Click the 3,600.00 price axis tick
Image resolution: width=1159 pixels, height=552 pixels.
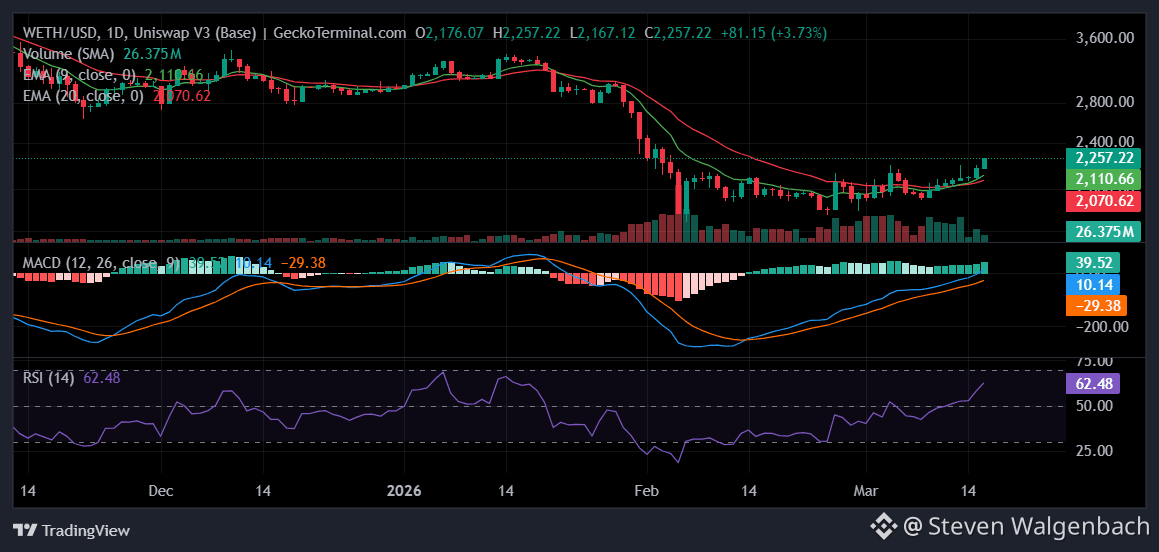1104,38
